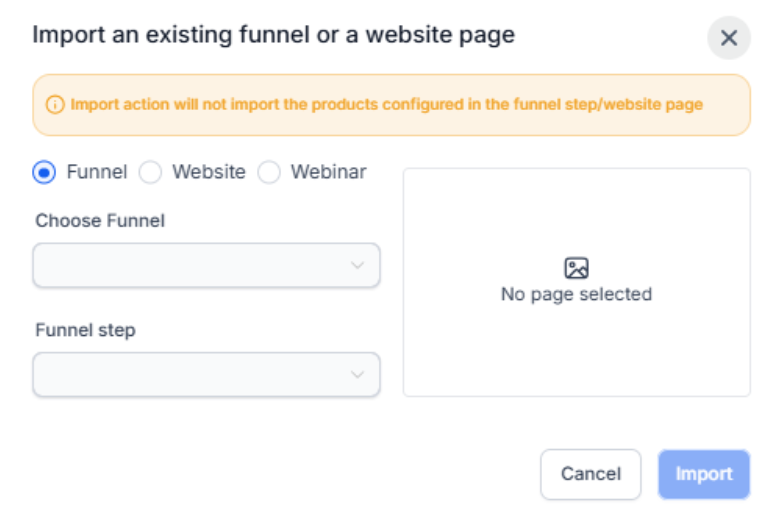
Task: Select the Website radio button
Action: click(x=150, y=172)
